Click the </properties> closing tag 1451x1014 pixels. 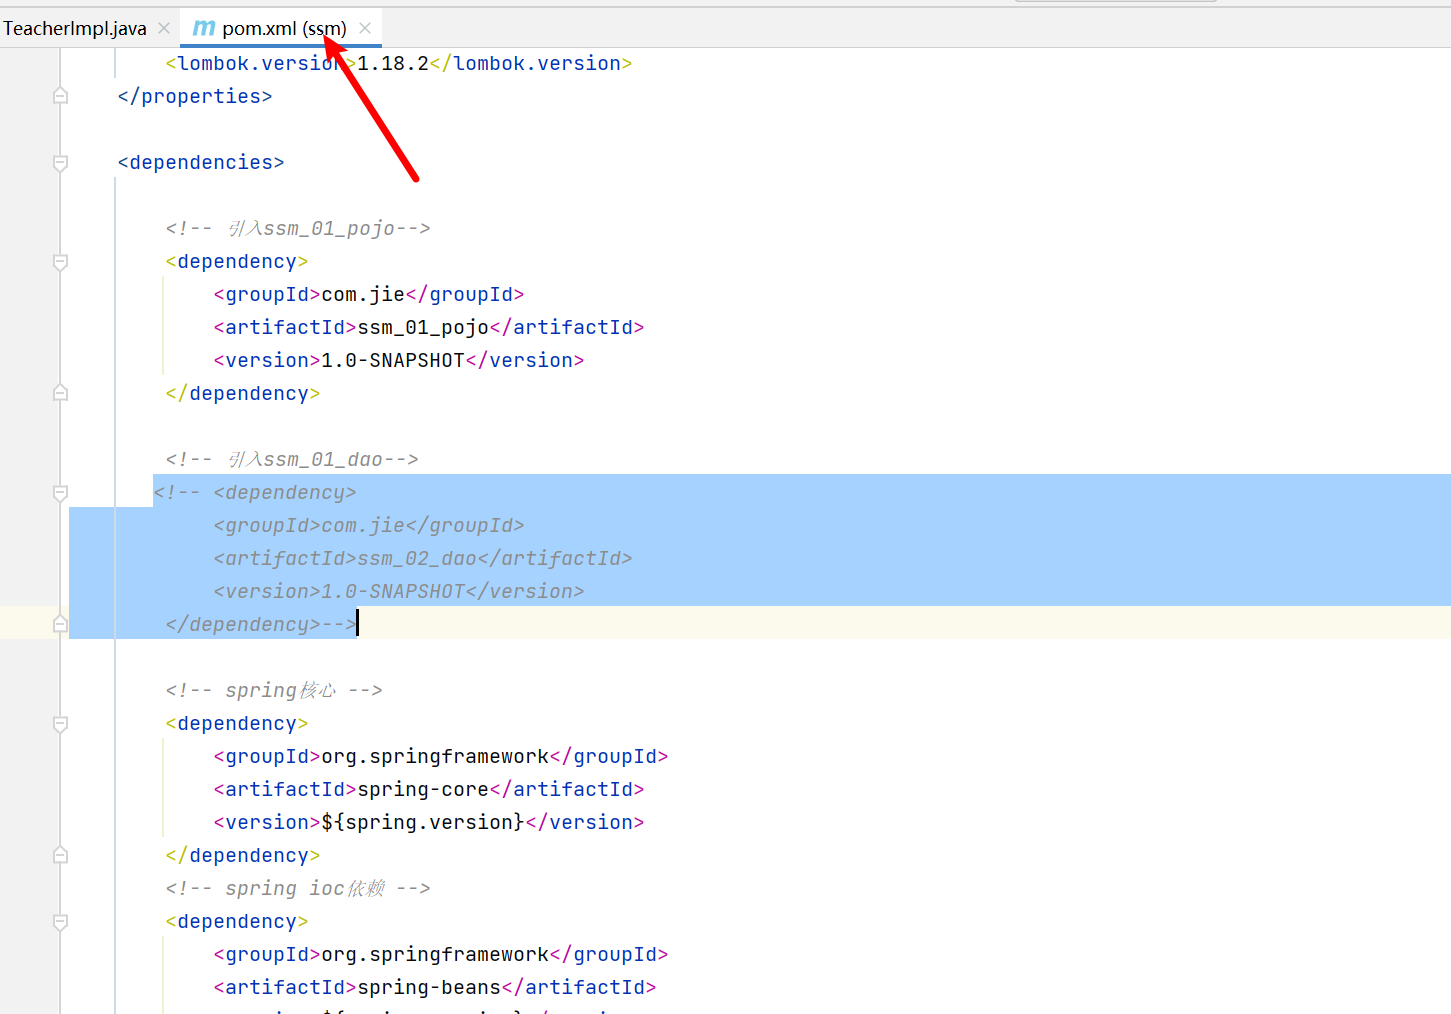point(195,96)
